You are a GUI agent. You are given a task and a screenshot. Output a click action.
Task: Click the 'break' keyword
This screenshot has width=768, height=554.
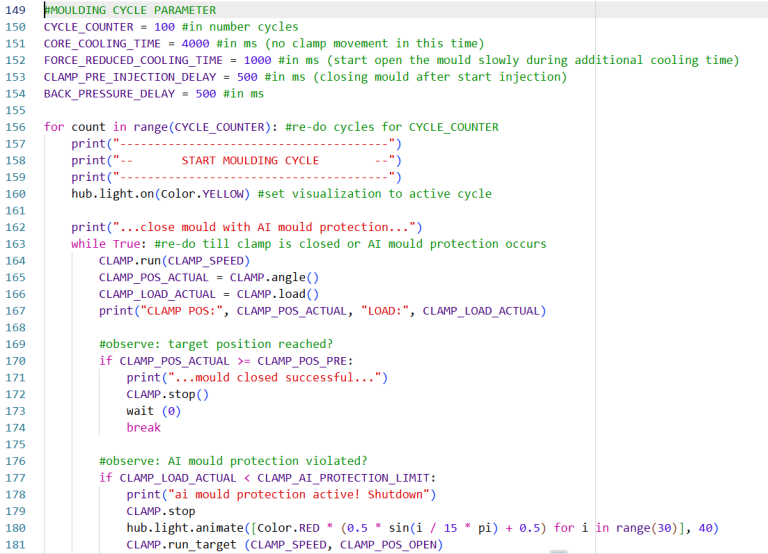coord(143,427)
